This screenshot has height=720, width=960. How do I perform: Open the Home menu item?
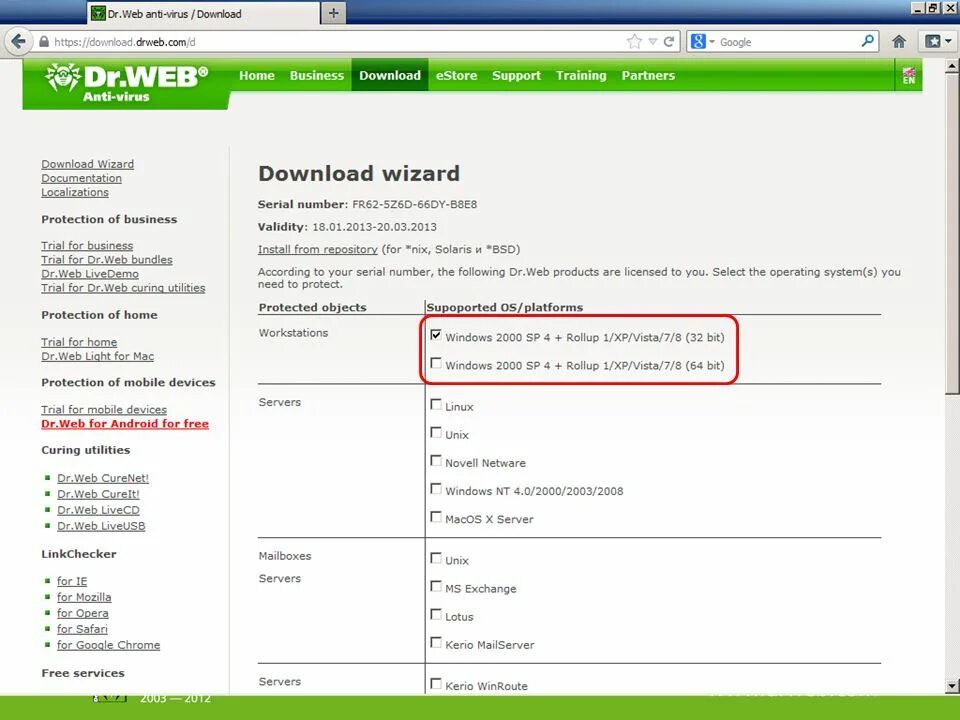[x=257, y=75]
